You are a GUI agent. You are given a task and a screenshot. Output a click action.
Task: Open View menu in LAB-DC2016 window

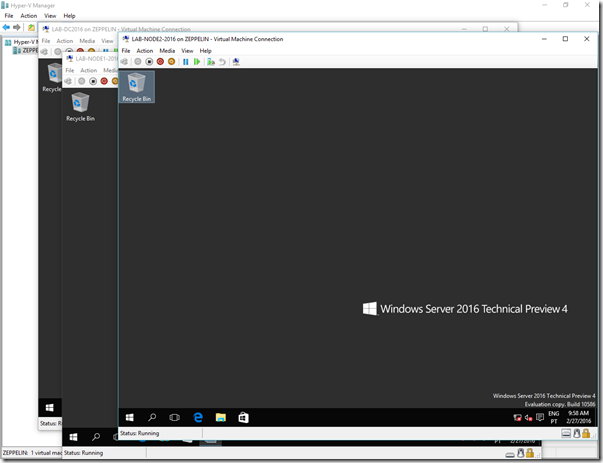[x=107, y=41]
